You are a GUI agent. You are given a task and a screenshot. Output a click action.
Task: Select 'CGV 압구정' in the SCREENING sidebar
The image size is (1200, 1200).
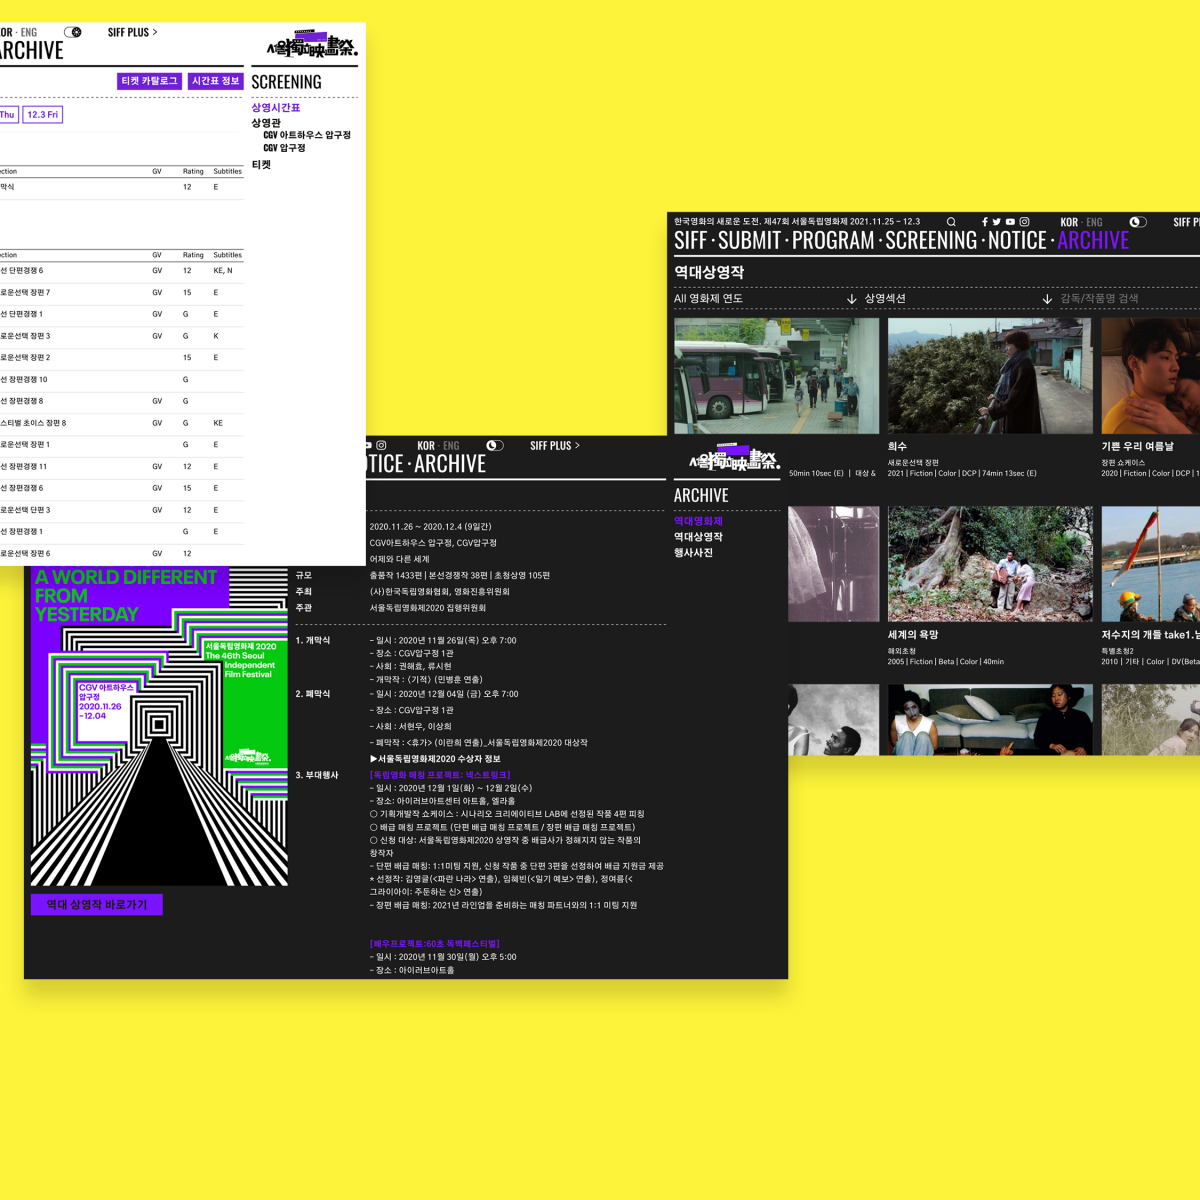pos(285,148)
